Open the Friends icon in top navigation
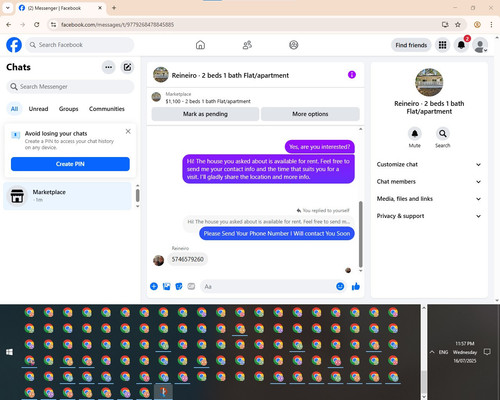 coord(247,45)
